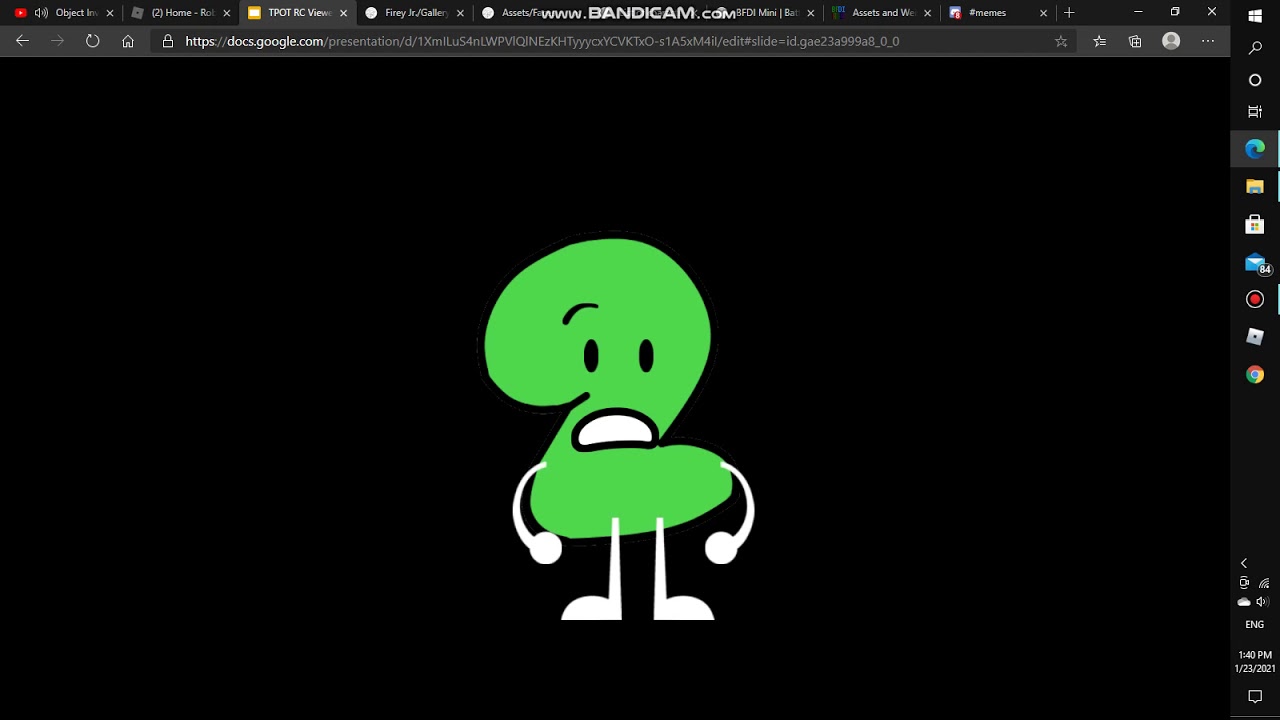1280x720 pixels.
Task: Open Task View on the taskbar
Action: coord(1255,112)
